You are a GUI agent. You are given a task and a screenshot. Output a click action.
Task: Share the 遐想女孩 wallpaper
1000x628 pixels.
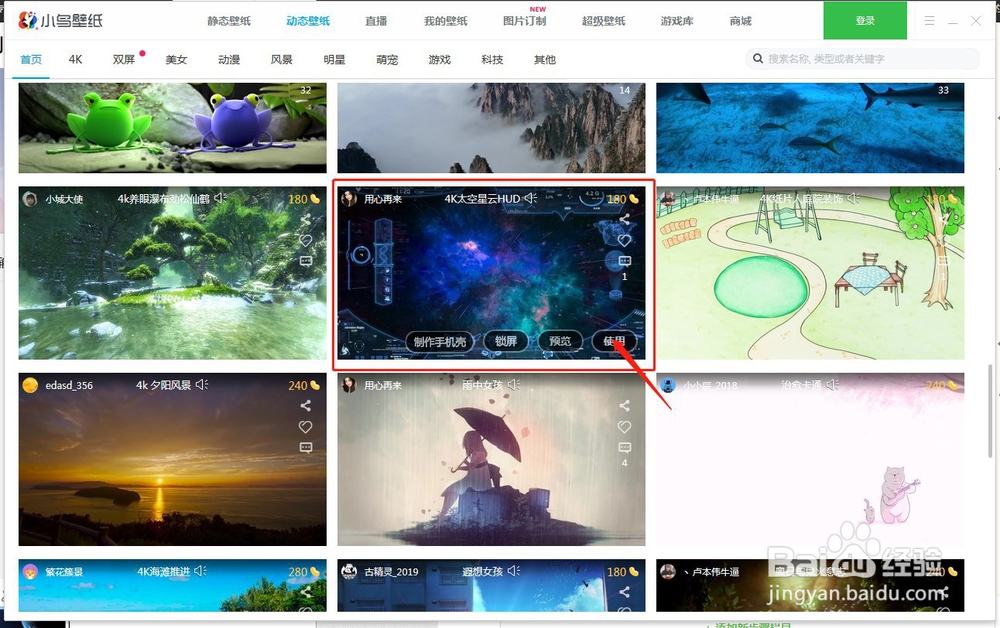624,592
